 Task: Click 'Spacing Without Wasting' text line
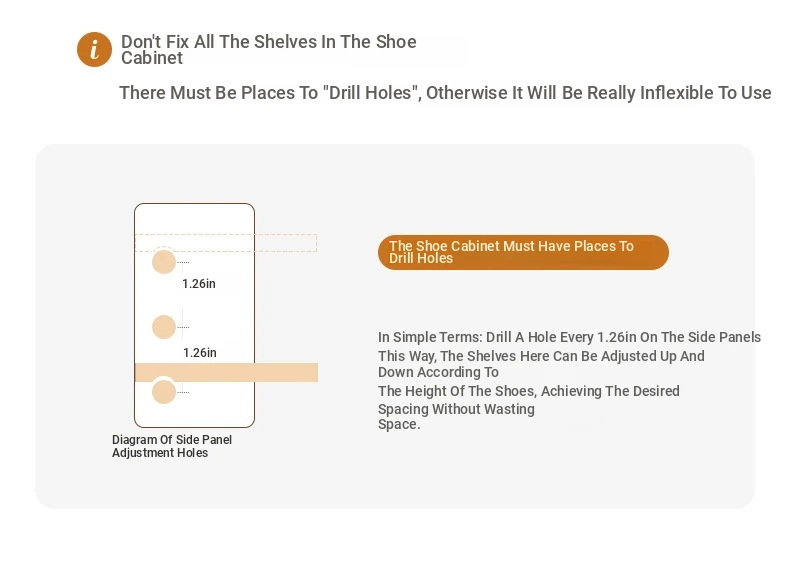point(456,409)
